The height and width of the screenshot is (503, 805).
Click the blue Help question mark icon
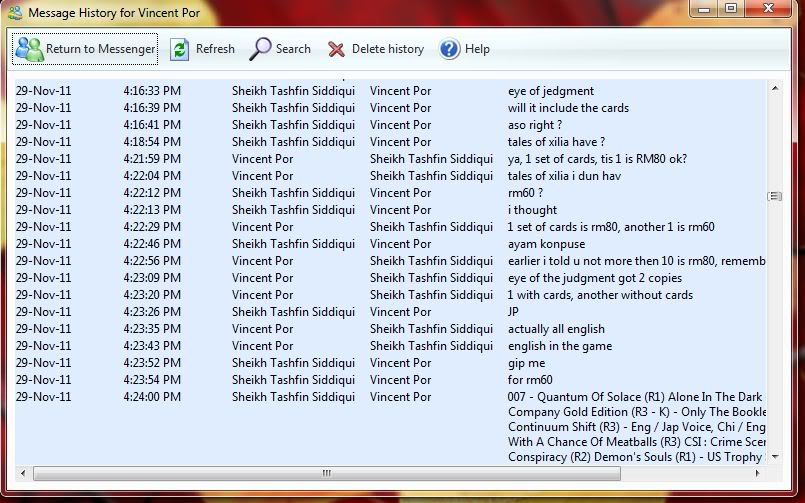(450, 49)
